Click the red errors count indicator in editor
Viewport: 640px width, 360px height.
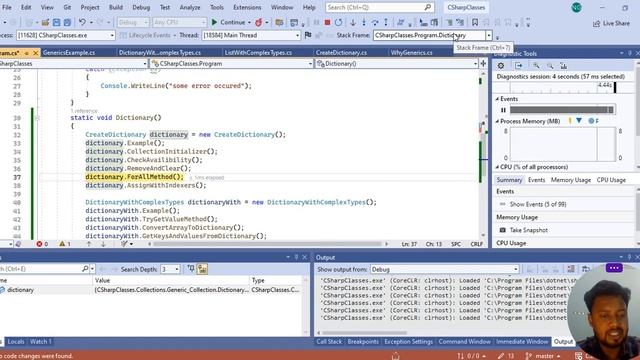[42, 244]
